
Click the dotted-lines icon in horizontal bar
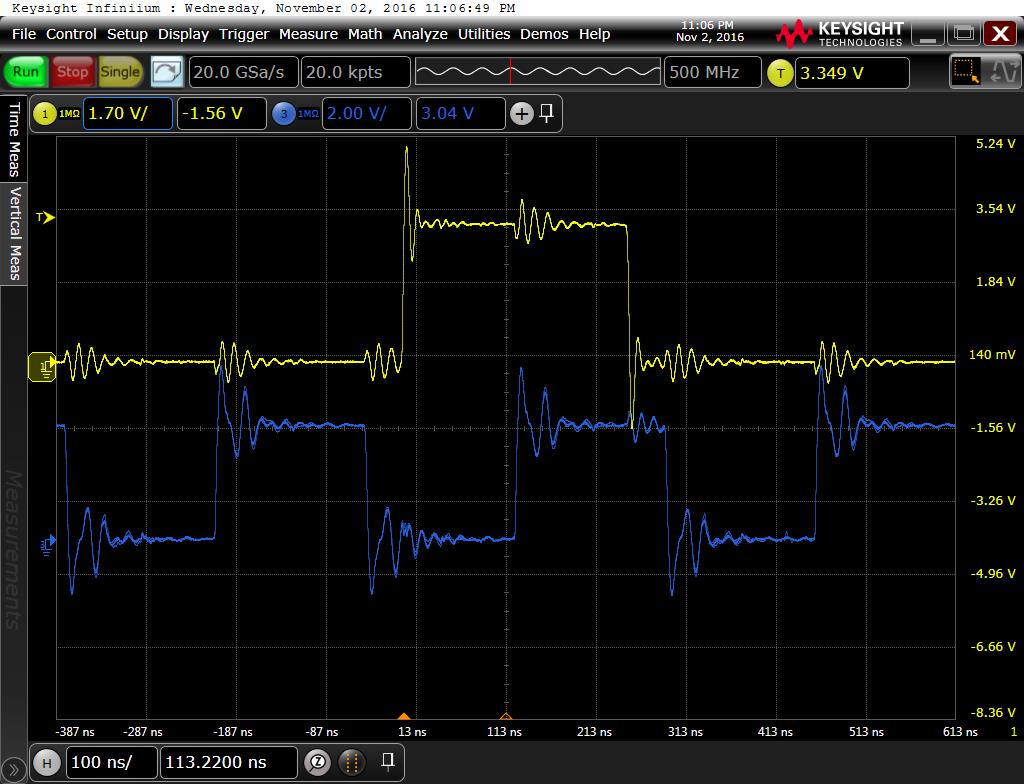tap(351, 762)
